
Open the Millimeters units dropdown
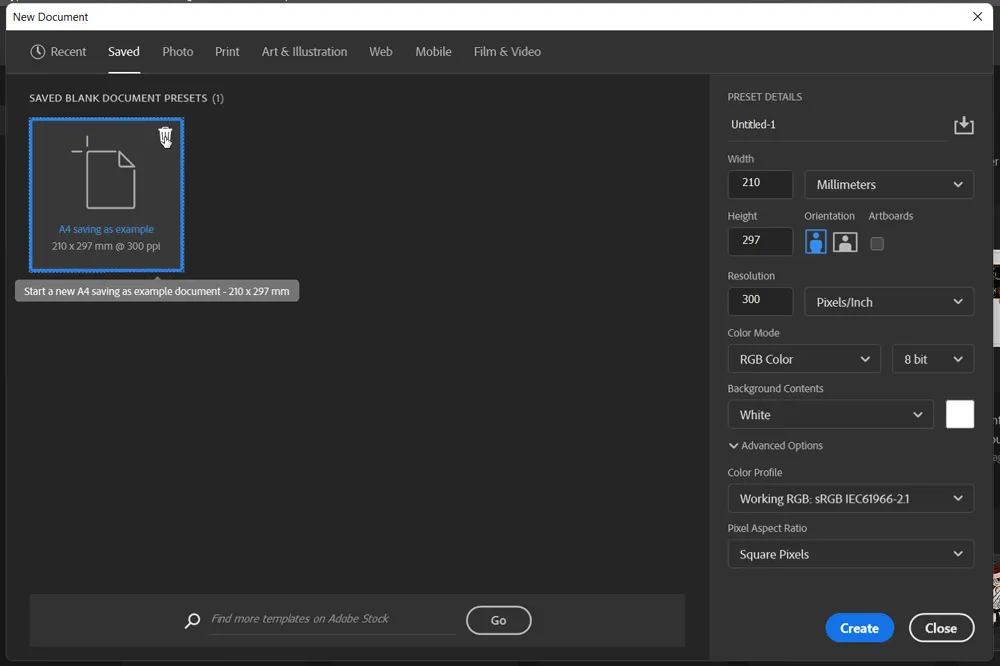888,185
